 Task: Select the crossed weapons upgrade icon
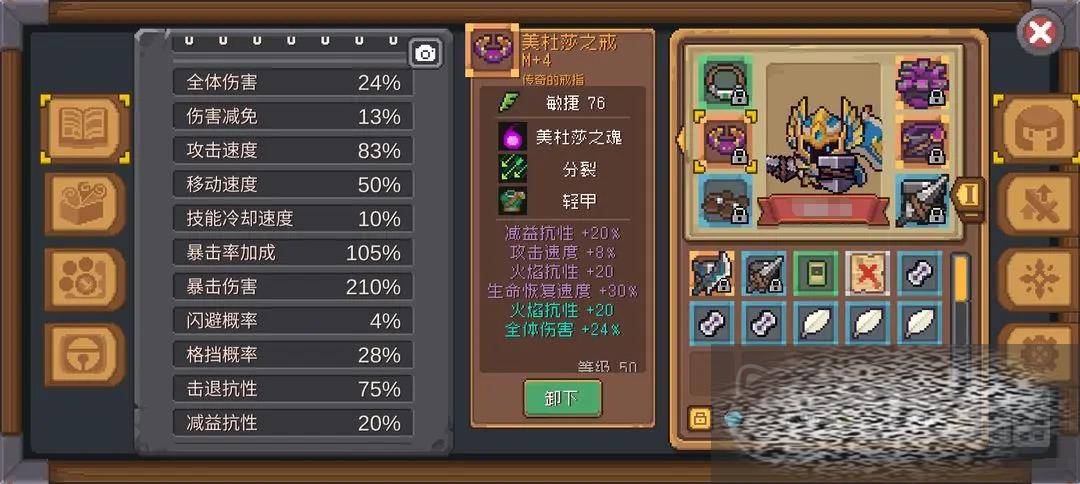click(1036, 204)
